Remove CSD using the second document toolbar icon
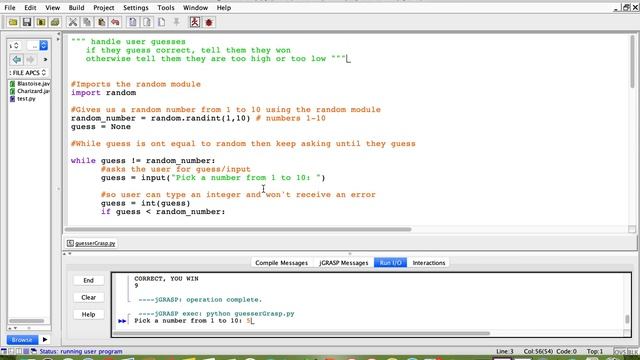This screenshot has width=640, height=360. click(x=147, y=22)
